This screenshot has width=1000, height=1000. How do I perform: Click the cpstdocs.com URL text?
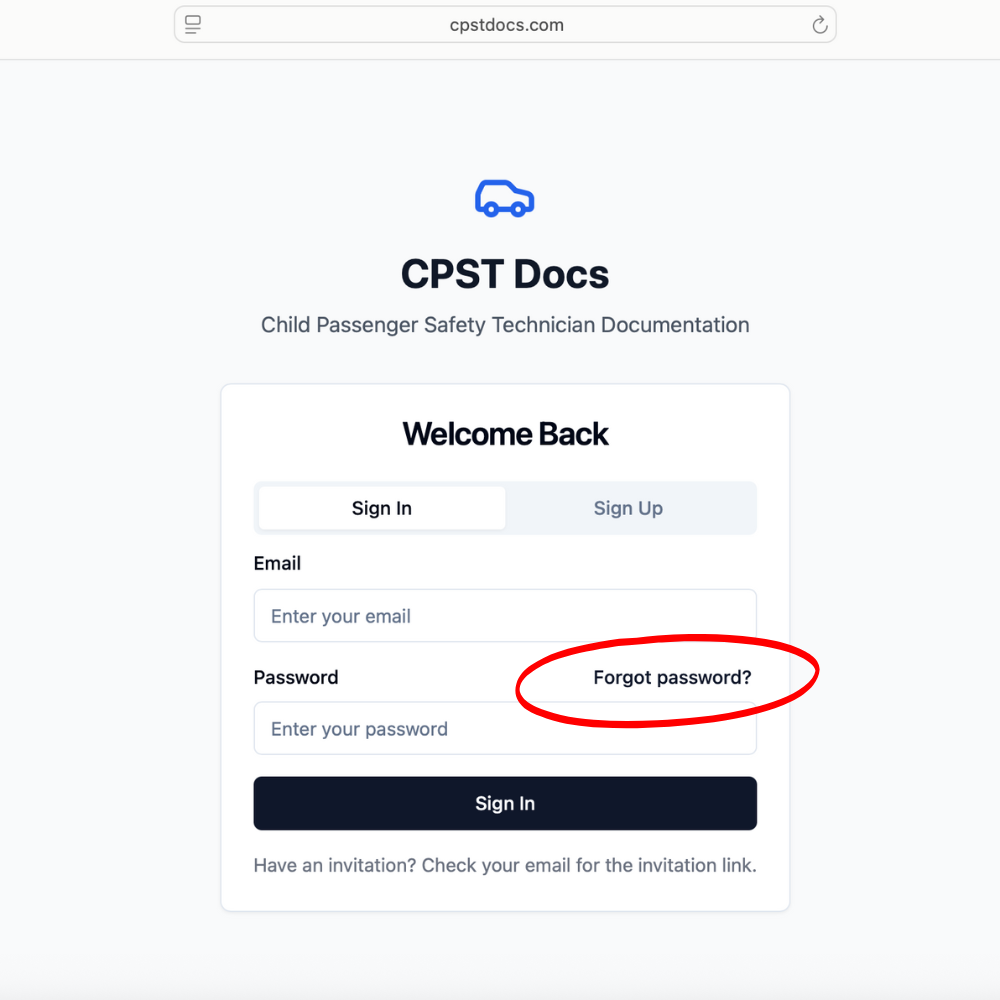506,25
